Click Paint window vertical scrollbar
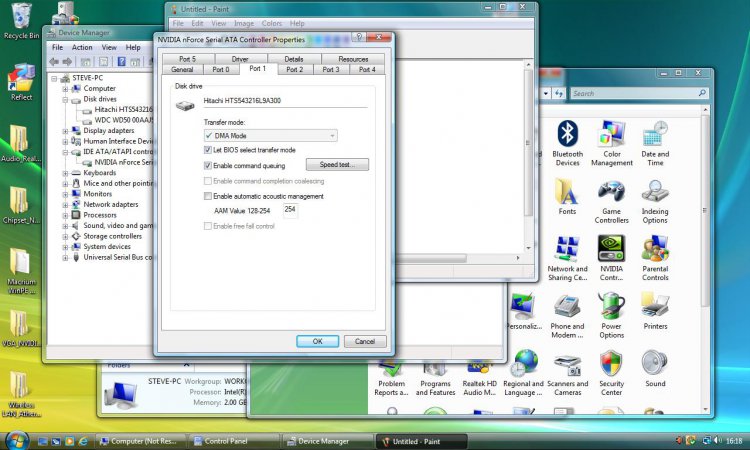 [529, 156]
